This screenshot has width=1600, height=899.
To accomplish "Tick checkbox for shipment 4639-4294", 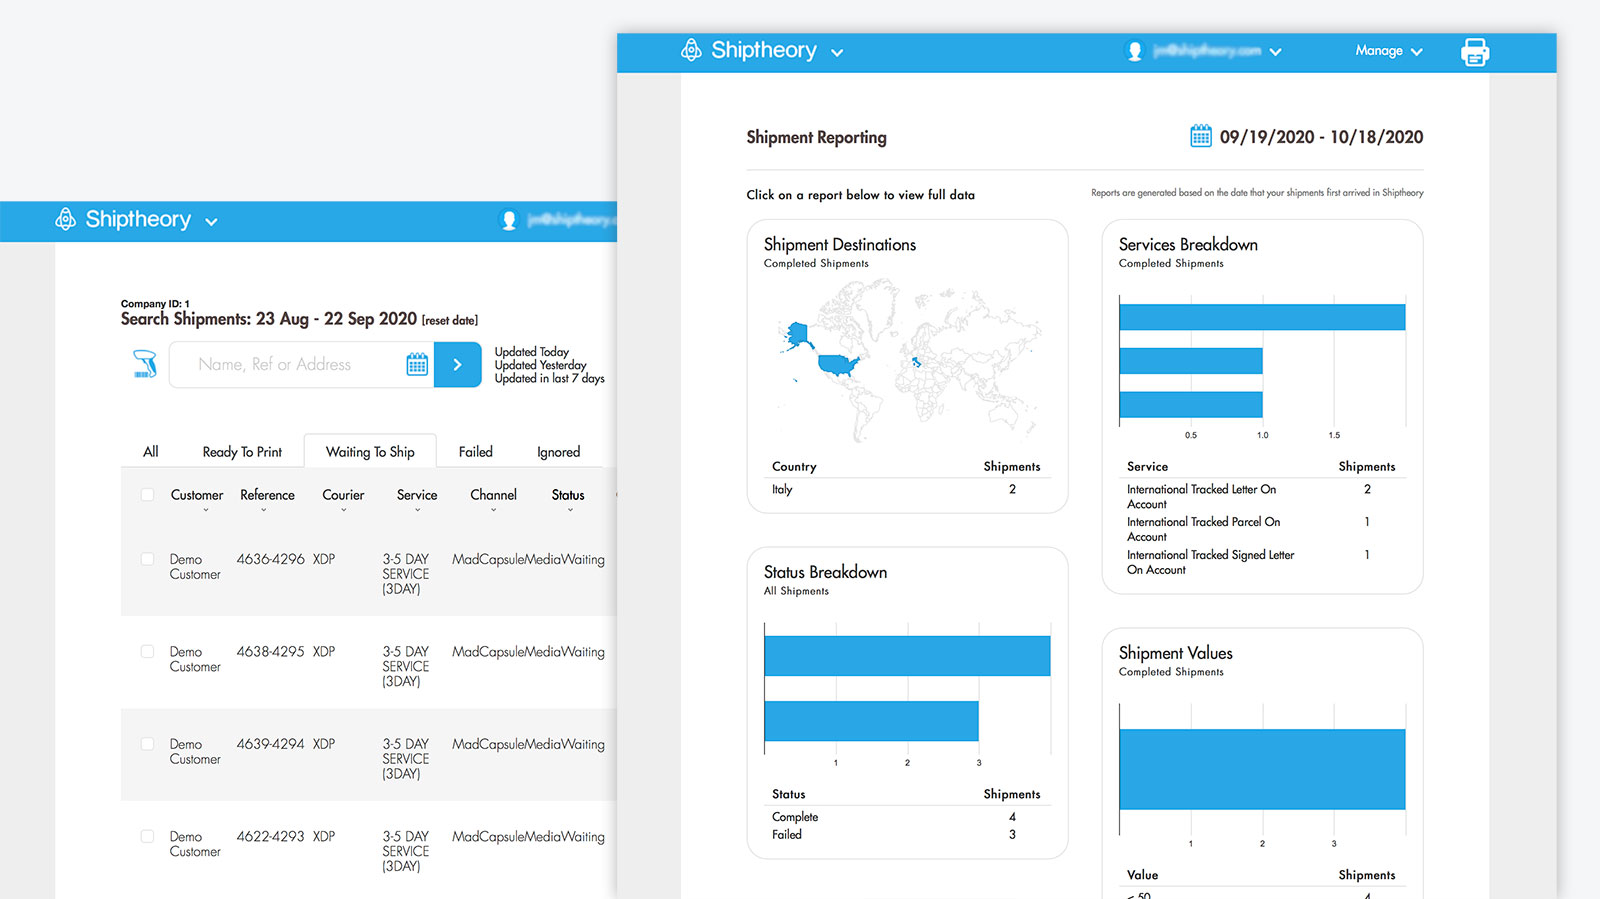I will 148,744.
